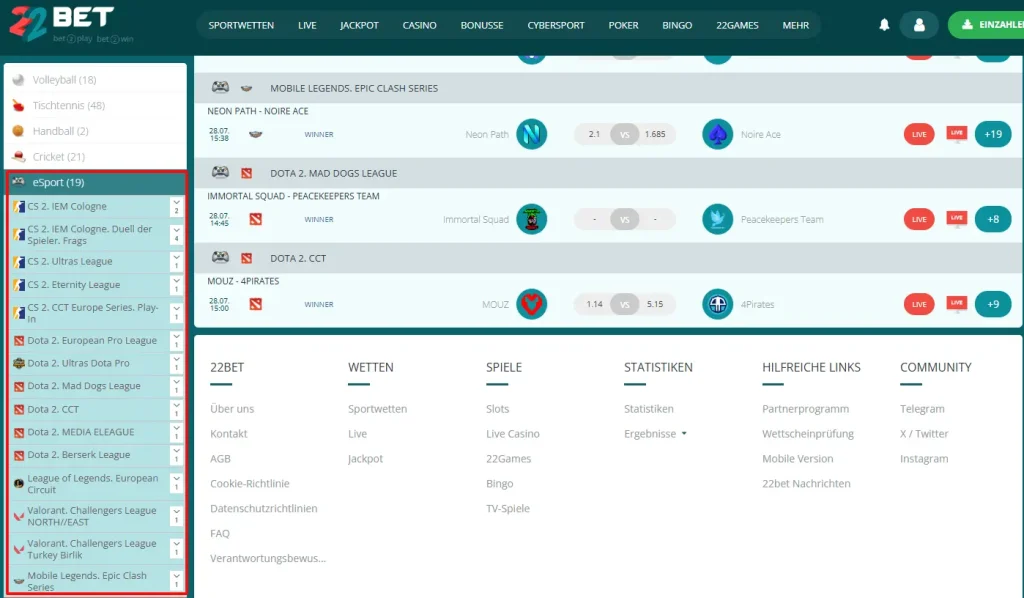Open the X / Twitter community link
1024x598 pixels.
[924, 433]
